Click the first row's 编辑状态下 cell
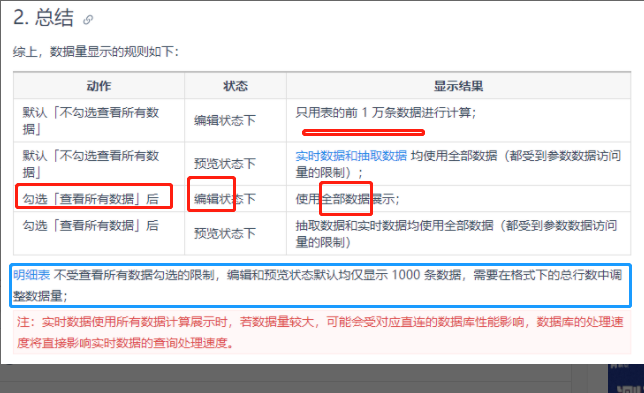This screenshot has width=644, height=393. (235, 120)
